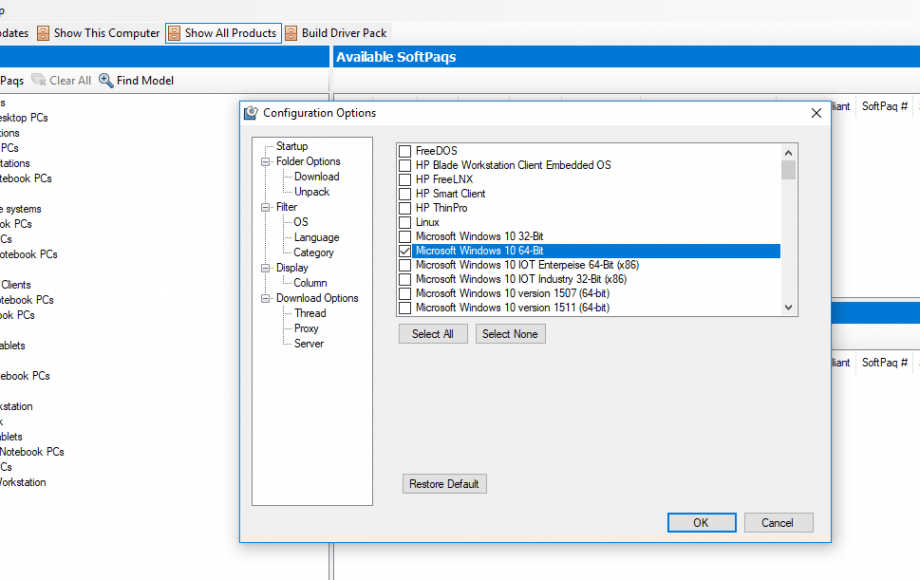Screen dimensions: 920x580
Task: Select the Column tree item
Action: tap(310, 283)
